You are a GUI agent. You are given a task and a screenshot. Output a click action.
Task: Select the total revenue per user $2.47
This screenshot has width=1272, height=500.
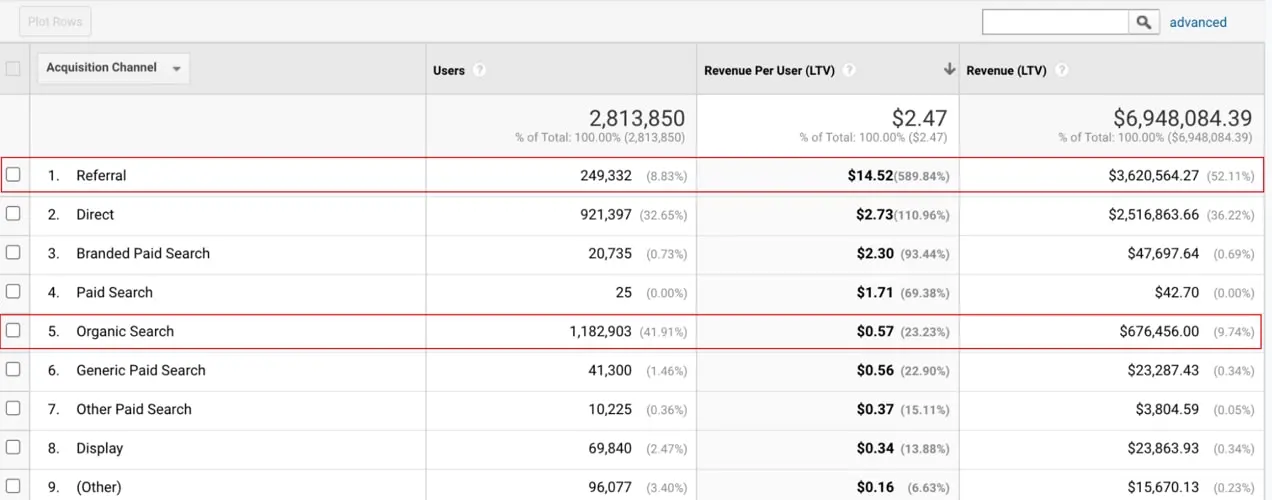918,119
